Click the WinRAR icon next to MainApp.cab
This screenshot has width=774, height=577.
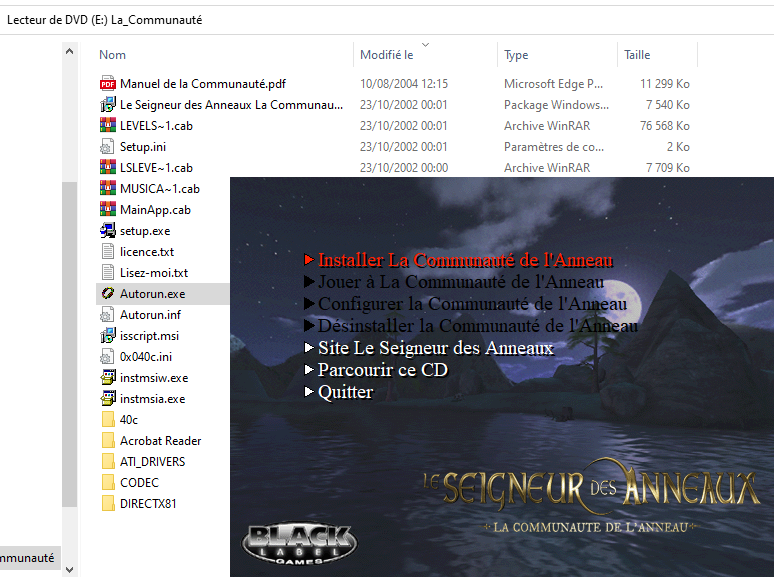pyautogui.click(x=108, y=210)
